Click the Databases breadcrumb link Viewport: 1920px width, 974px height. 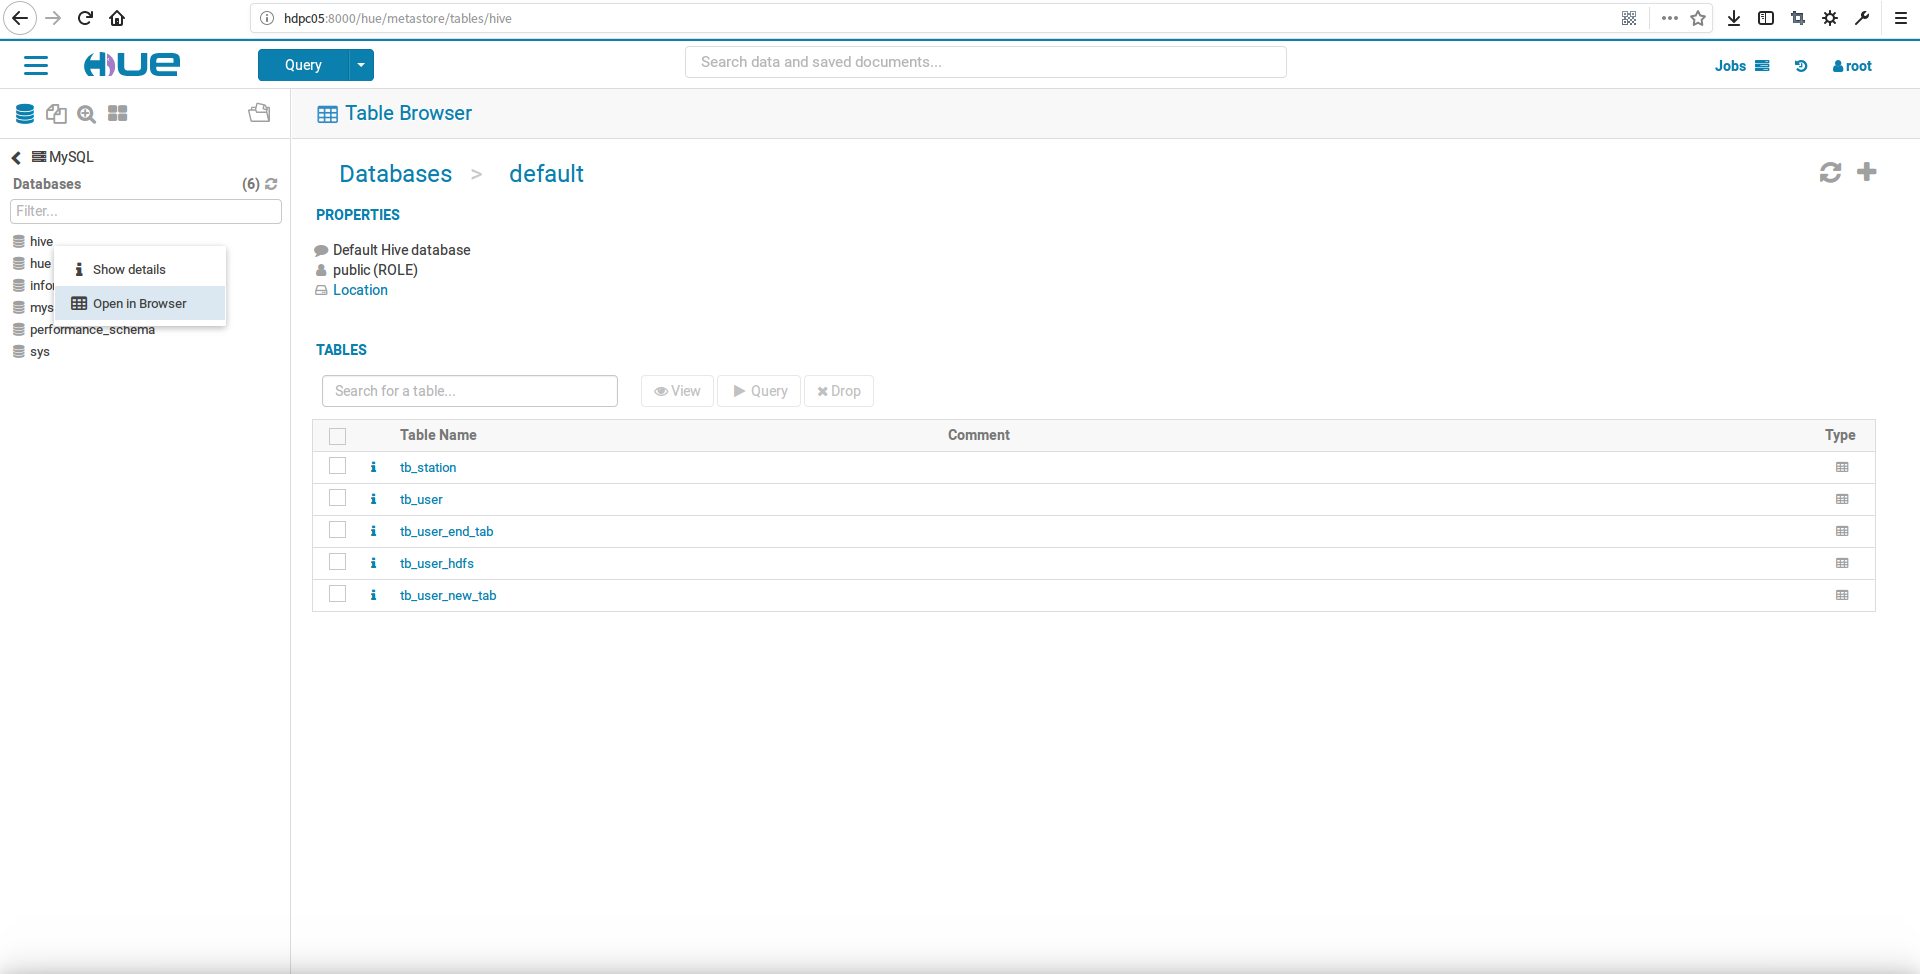(x=395, y=174)
